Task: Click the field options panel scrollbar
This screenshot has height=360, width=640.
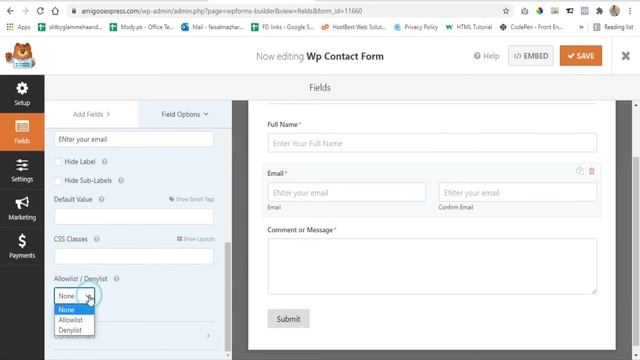Action: (x=228, y=297)
